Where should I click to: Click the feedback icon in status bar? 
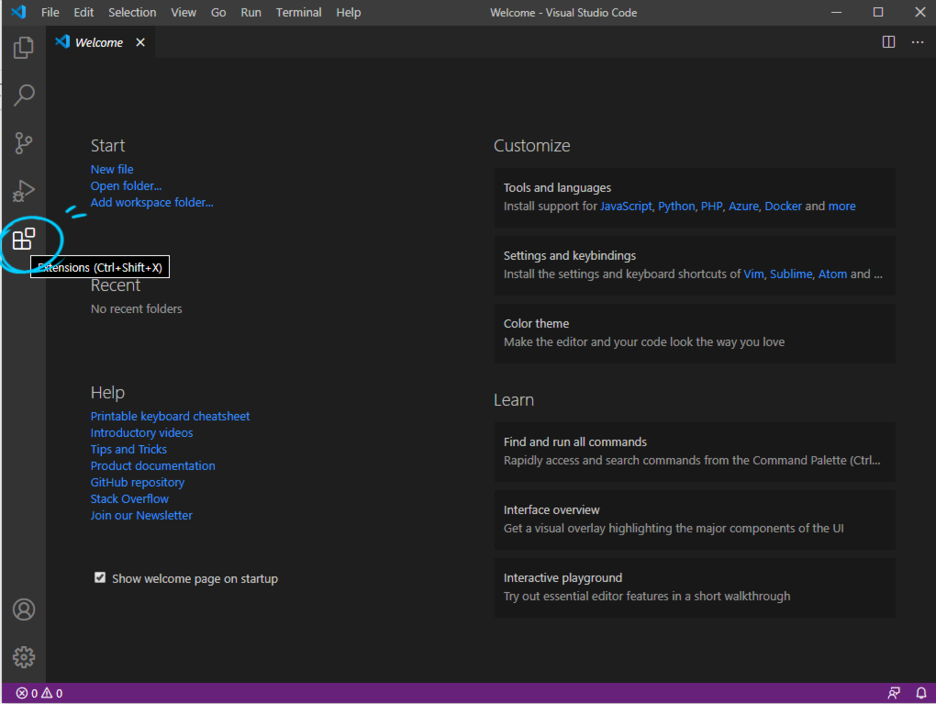894,693
